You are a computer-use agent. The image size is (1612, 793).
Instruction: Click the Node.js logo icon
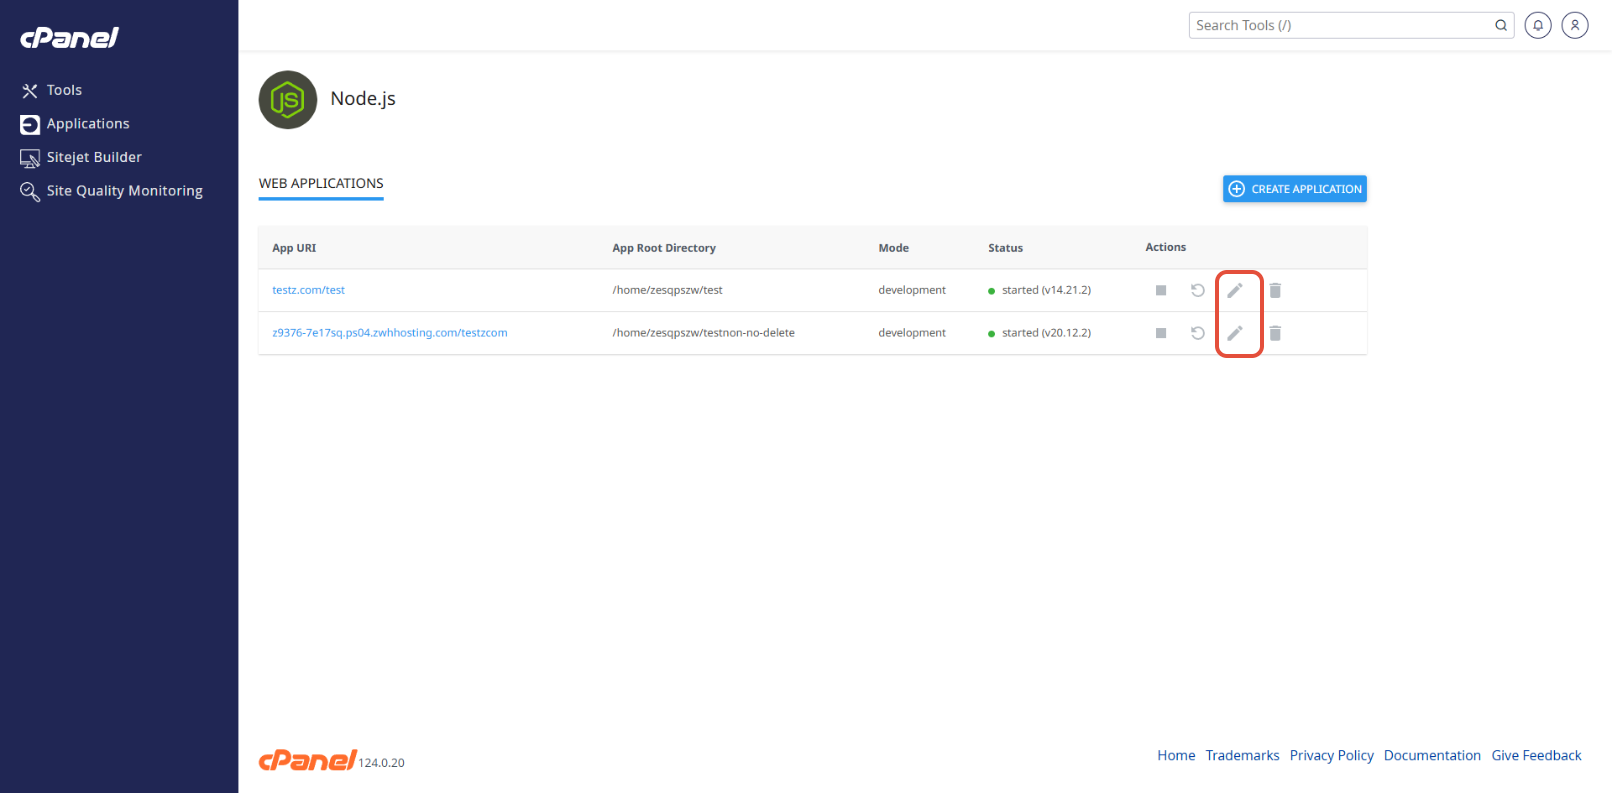288,100
